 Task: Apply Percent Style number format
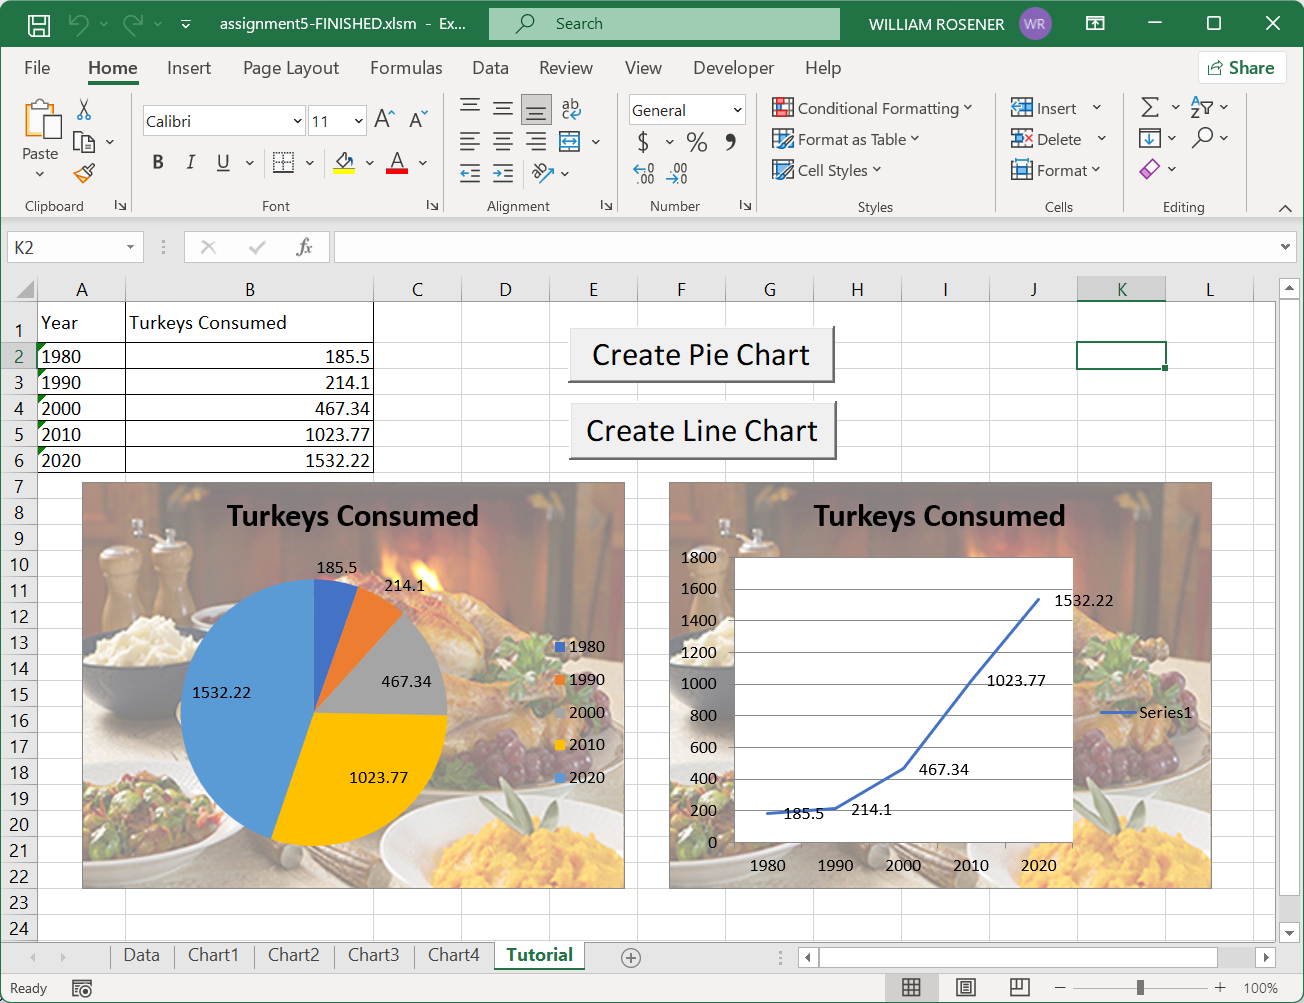click(697, 142)
